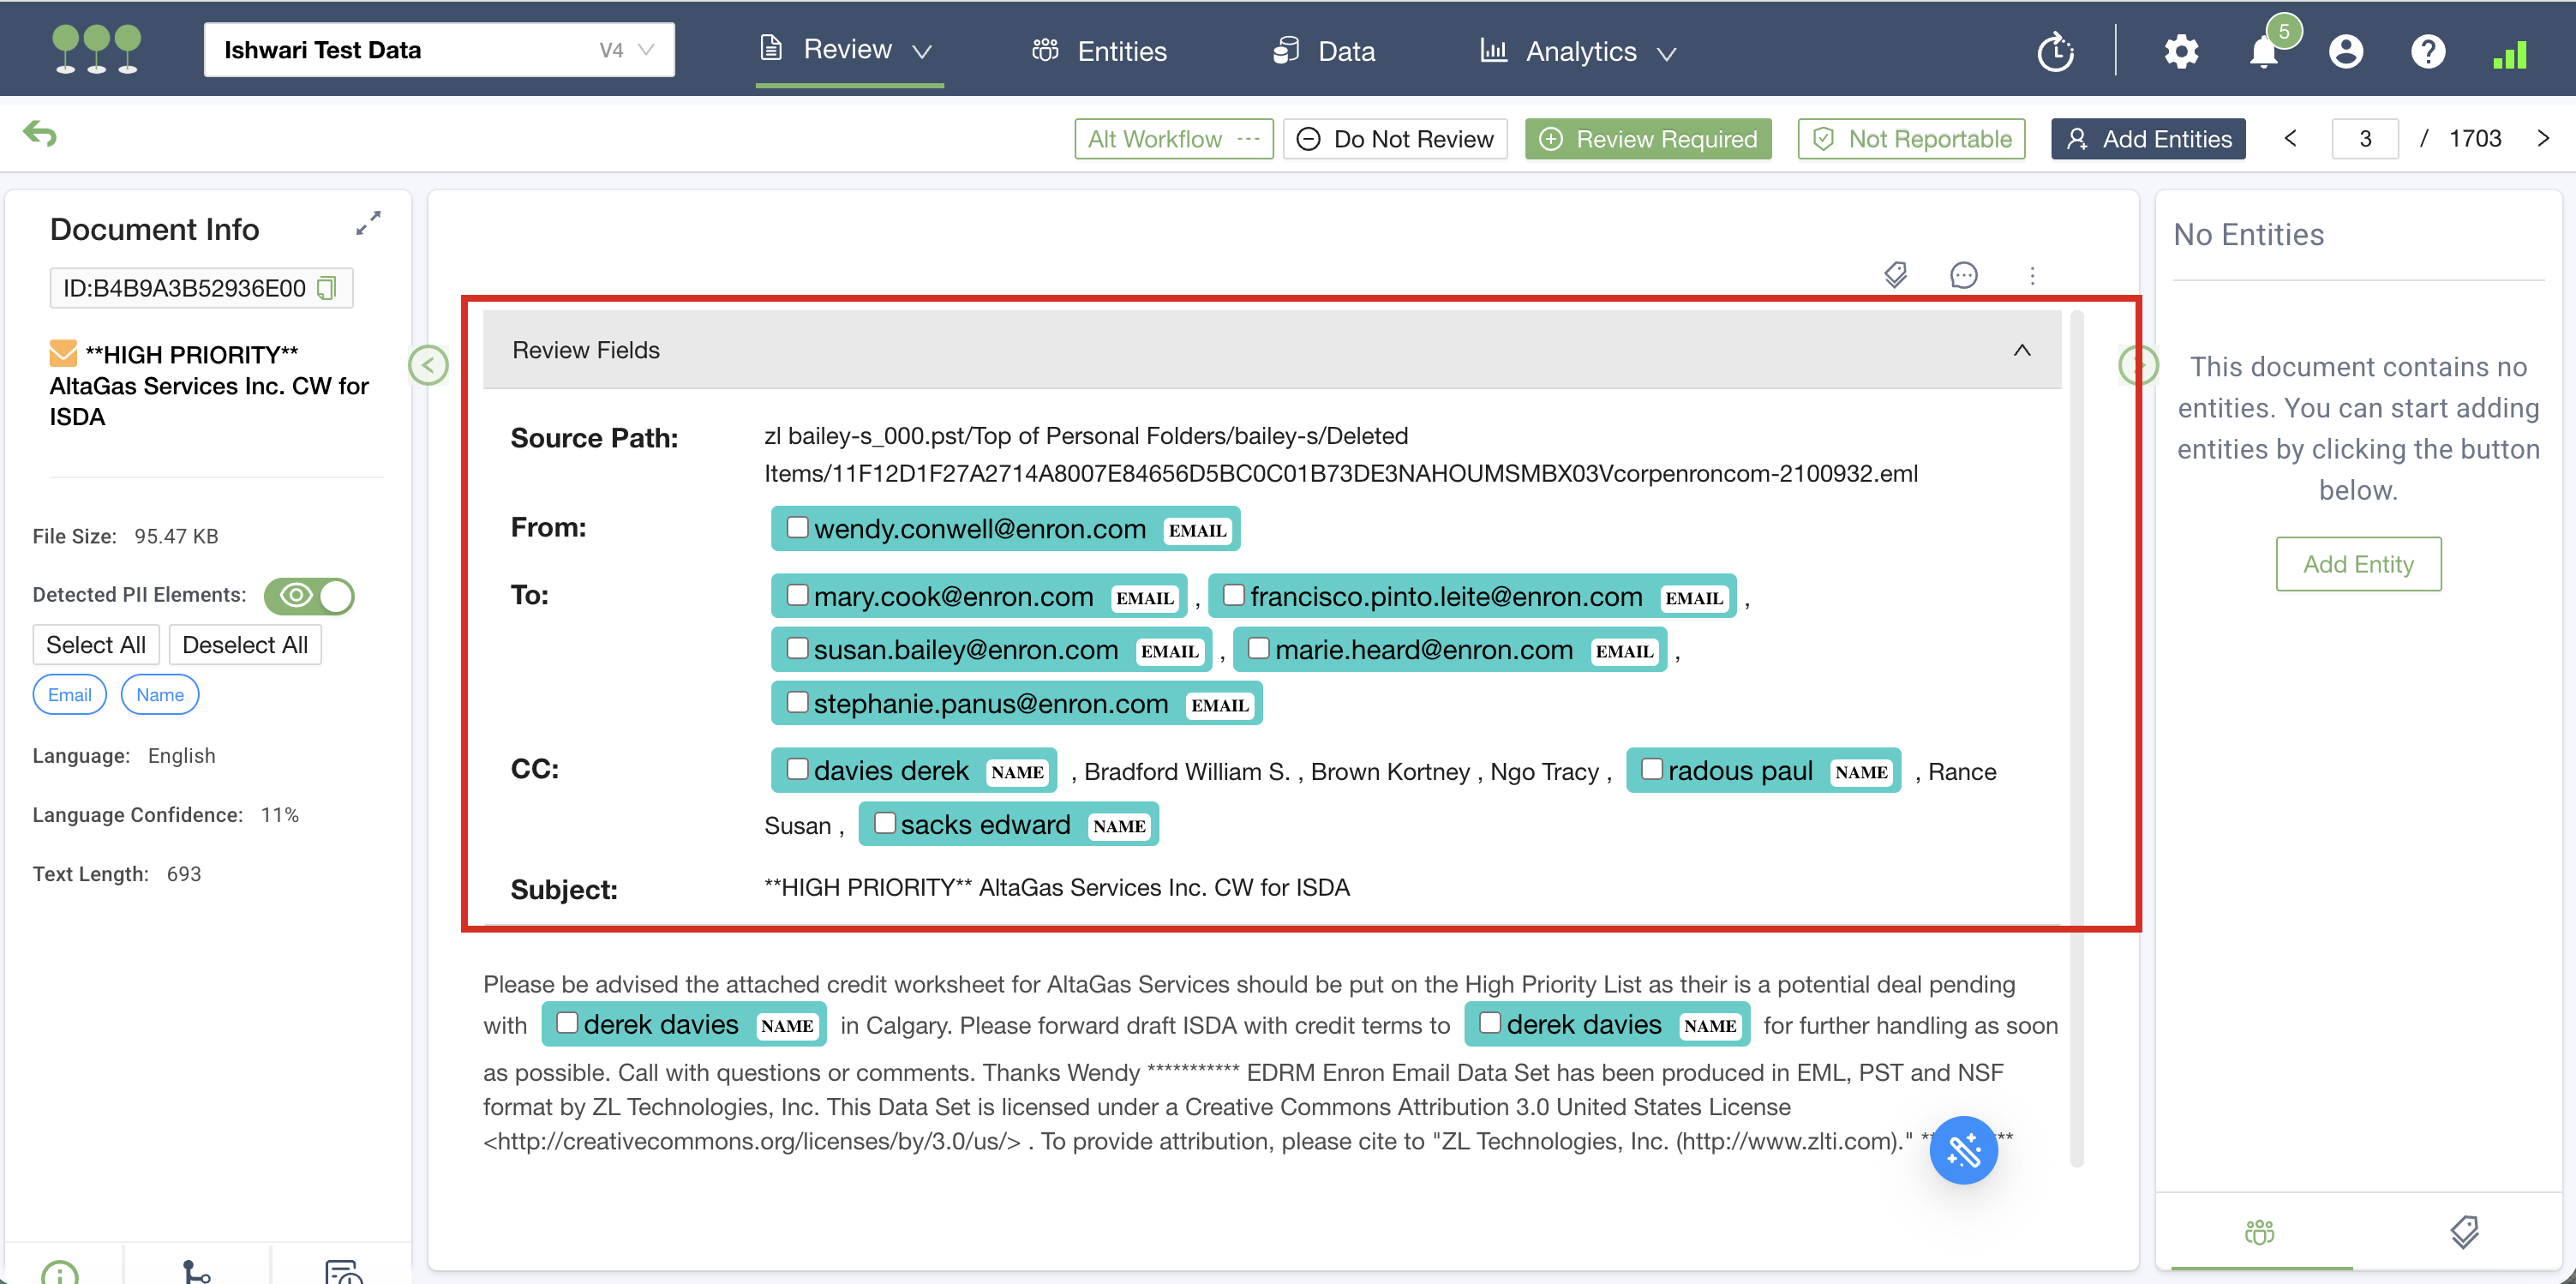Tick the sacks edward name checkbox

coord(884,823)
